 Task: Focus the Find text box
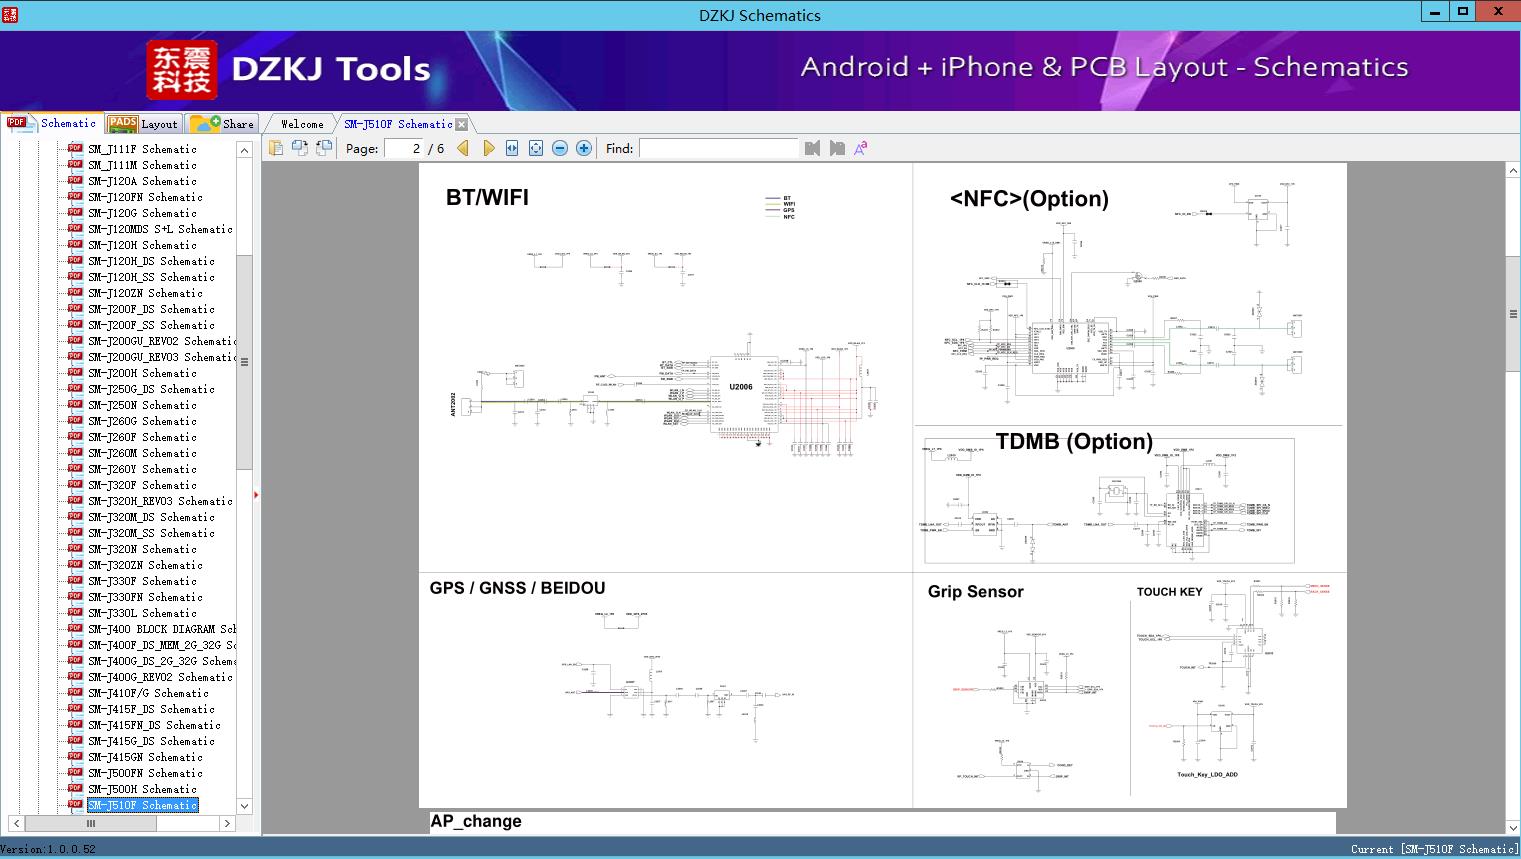coord(719,148)
